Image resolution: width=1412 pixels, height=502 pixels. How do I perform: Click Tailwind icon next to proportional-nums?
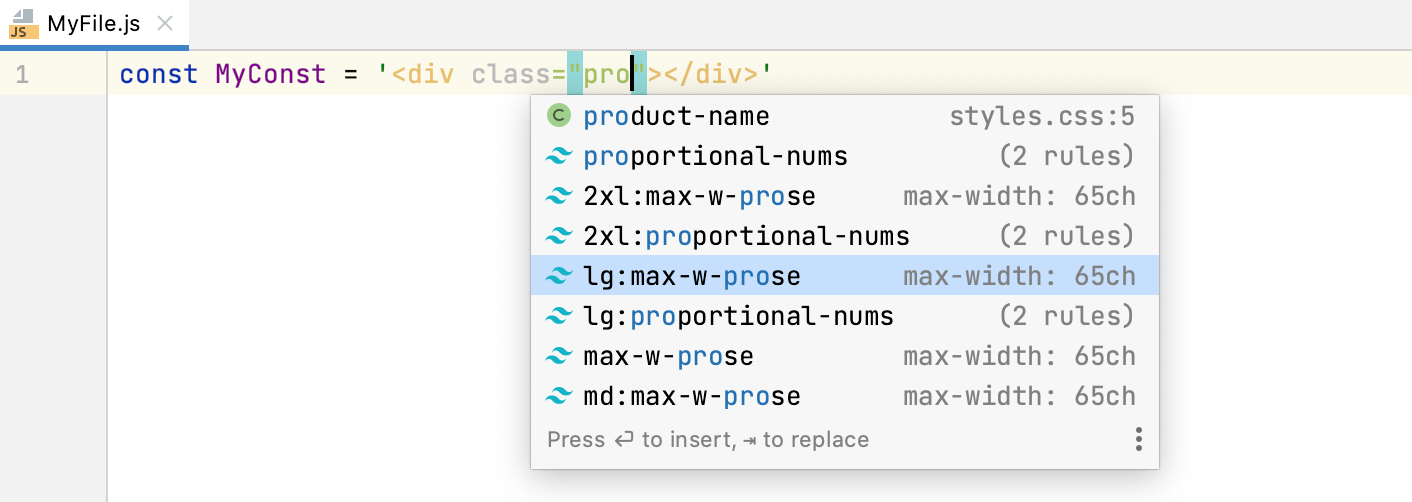coord(558,157)
